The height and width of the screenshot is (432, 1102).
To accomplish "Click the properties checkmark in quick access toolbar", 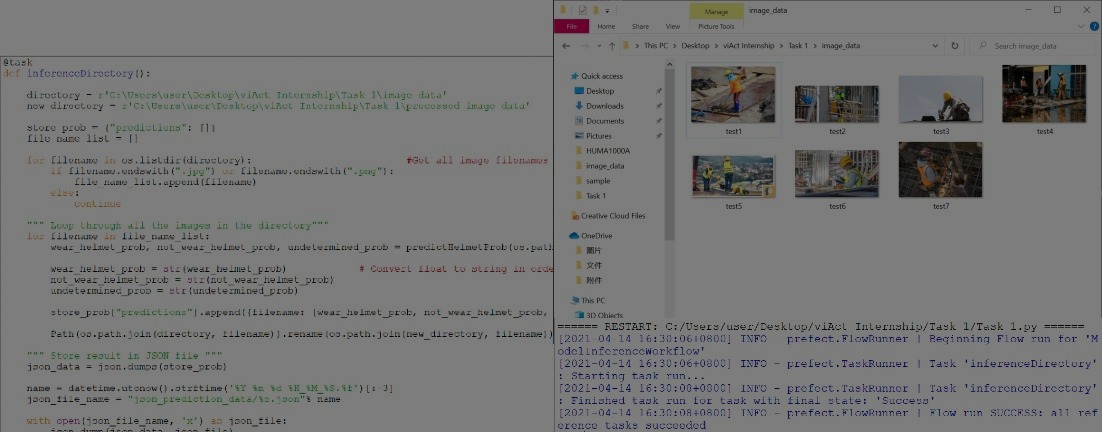I will (582, 9).
